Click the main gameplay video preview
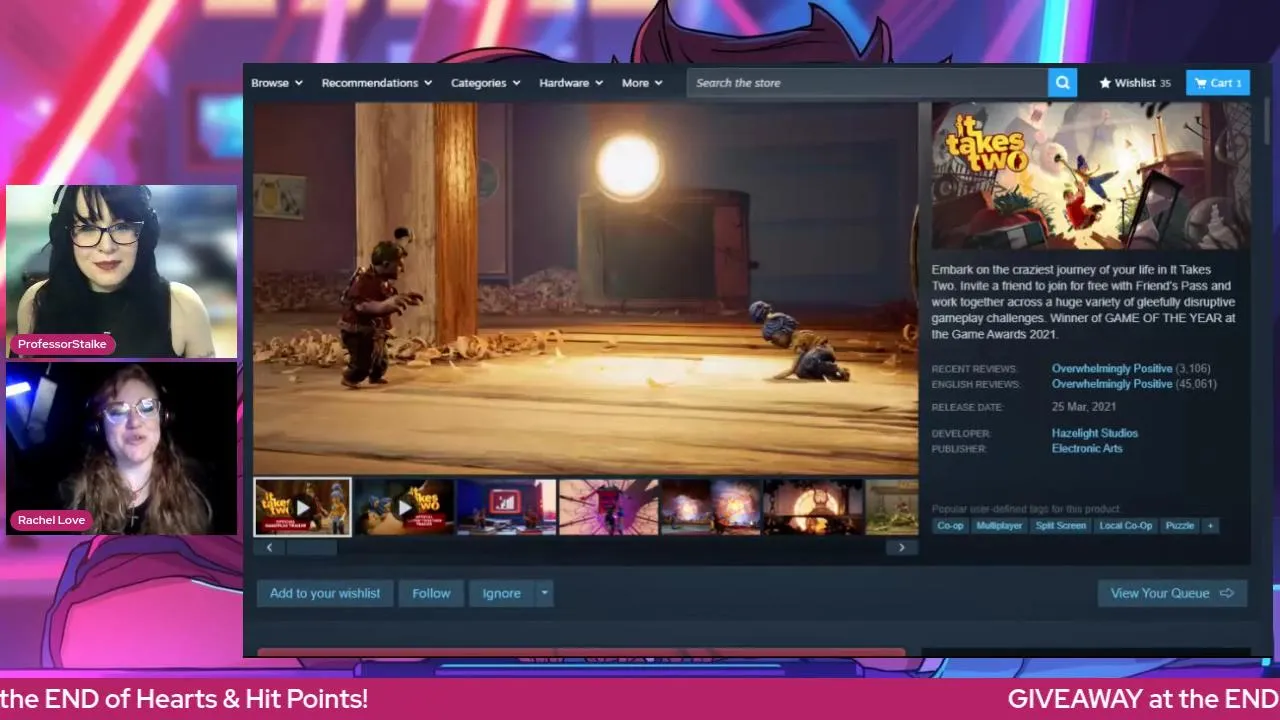 click(x=585, y=288)
